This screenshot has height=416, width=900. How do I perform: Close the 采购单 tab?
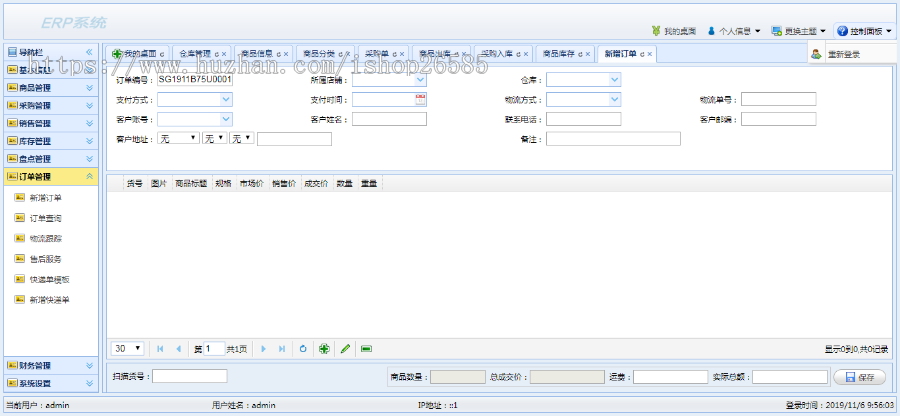(402, 54)
